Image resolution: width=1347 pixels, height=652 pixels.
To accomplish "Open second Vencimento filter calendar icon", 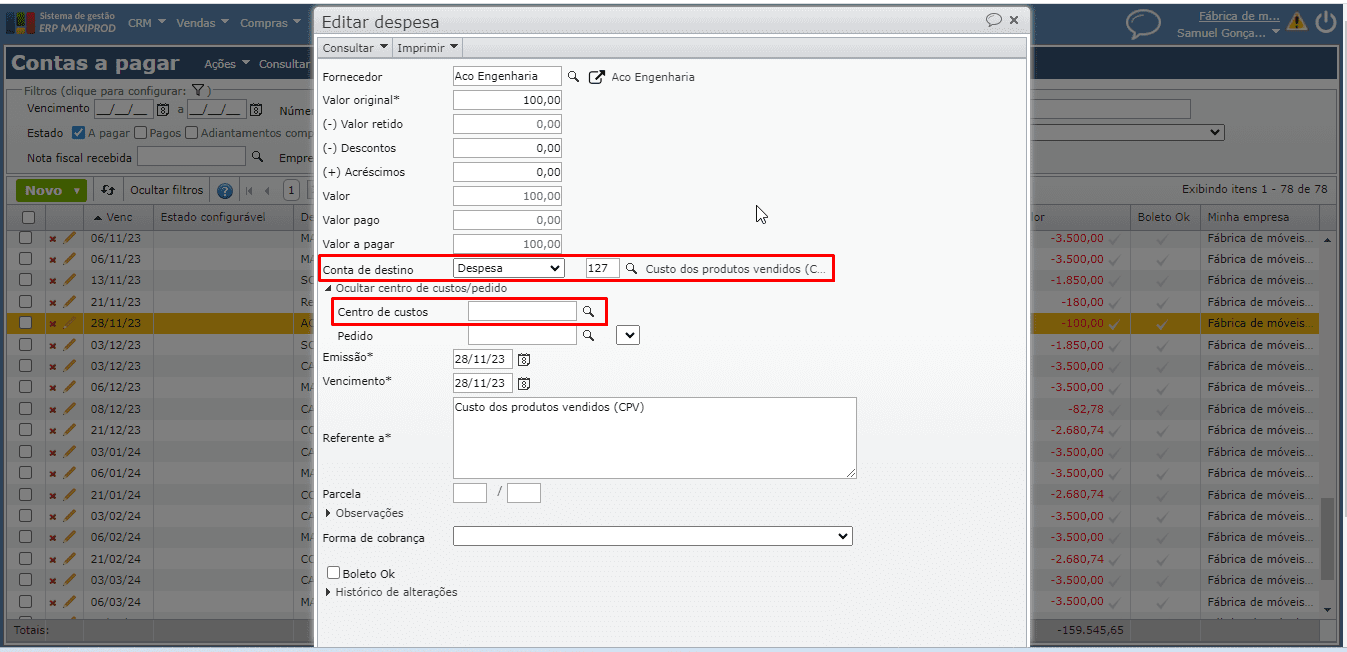I will coord(256,109).
